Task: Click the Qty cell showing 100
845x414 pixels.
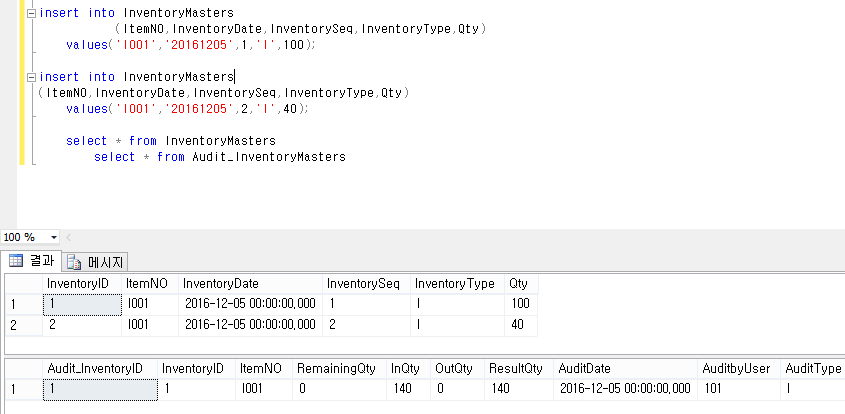Action: pos(519,303)
